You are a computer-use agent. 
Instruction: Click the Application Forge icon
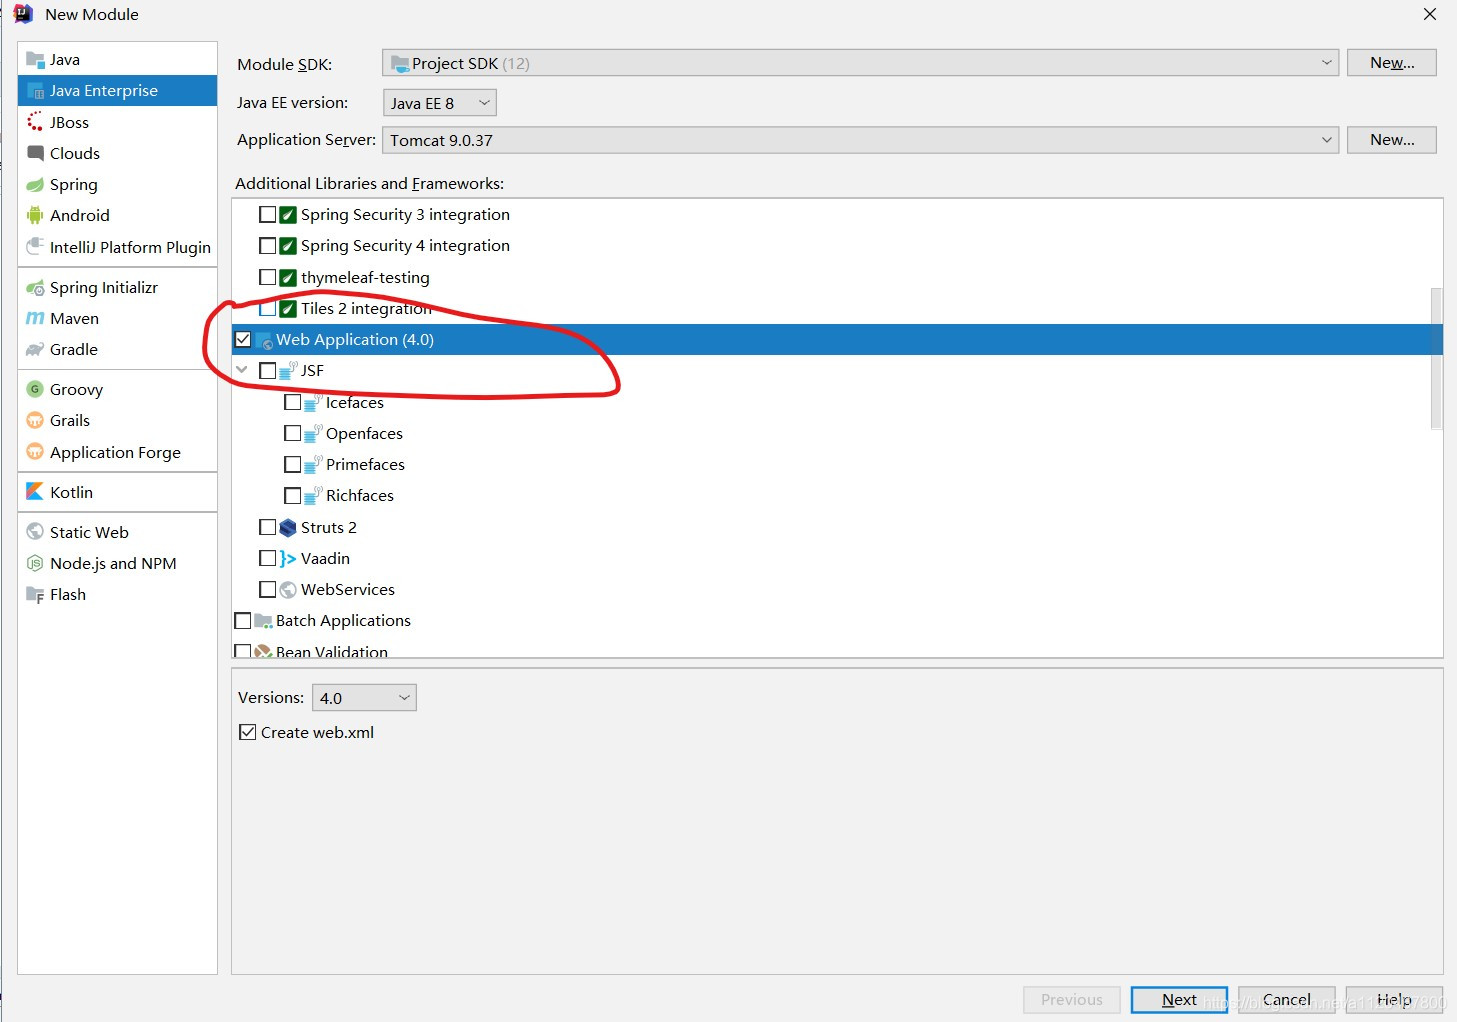pyautogui.click(x=36, y=452)
